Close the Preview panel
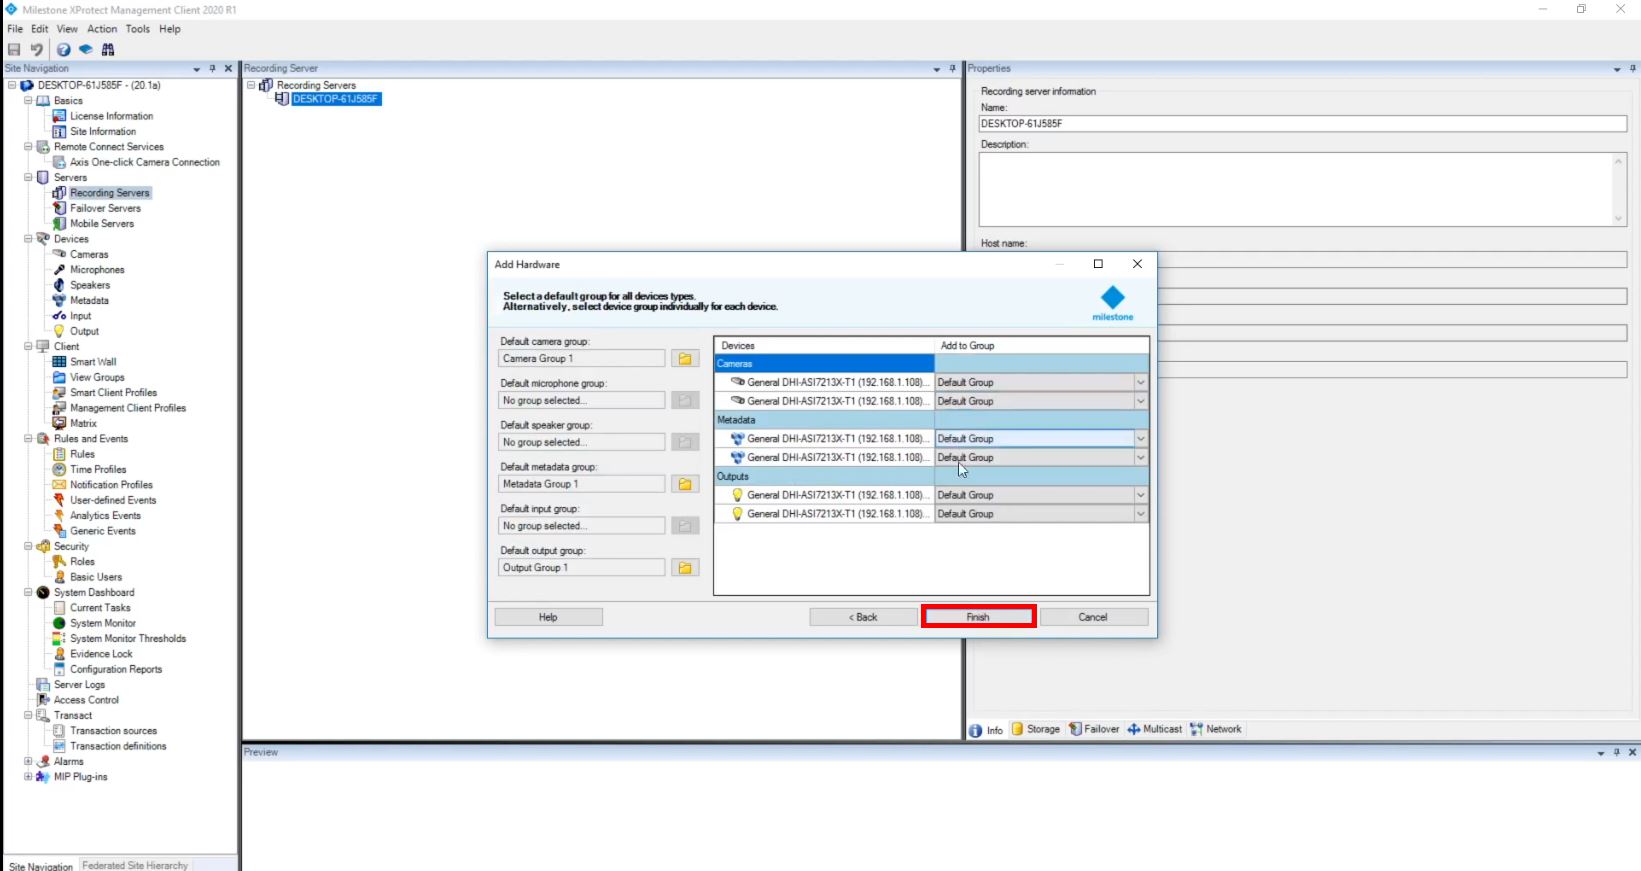The width and height of the screenshot is (1641, 871). tap(1632, 752)
